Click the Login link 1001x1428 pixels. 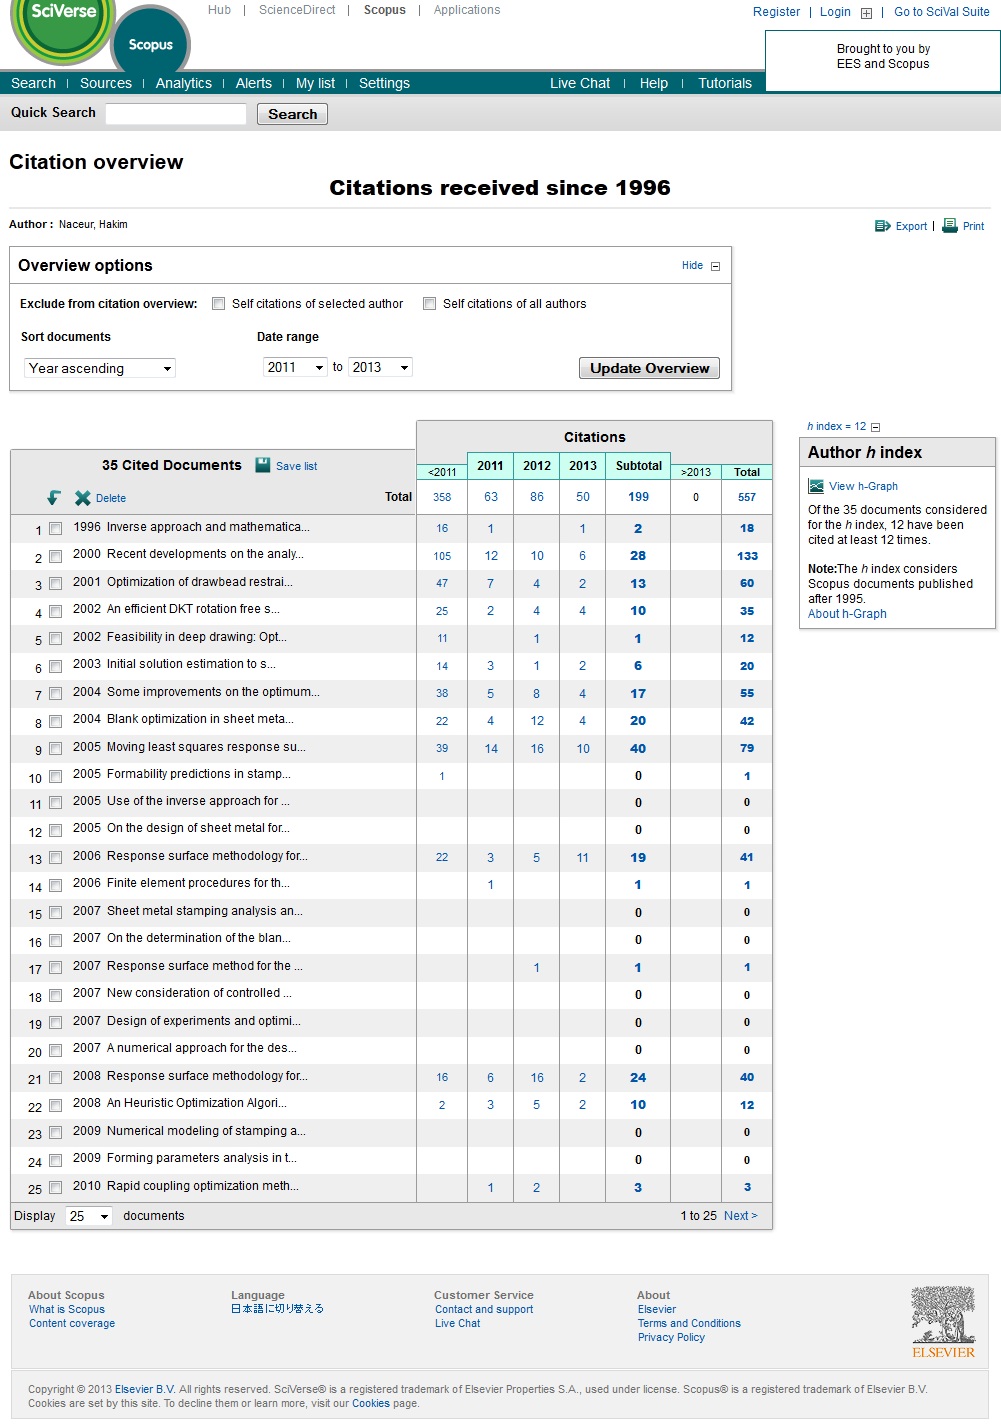click(835, 12)
